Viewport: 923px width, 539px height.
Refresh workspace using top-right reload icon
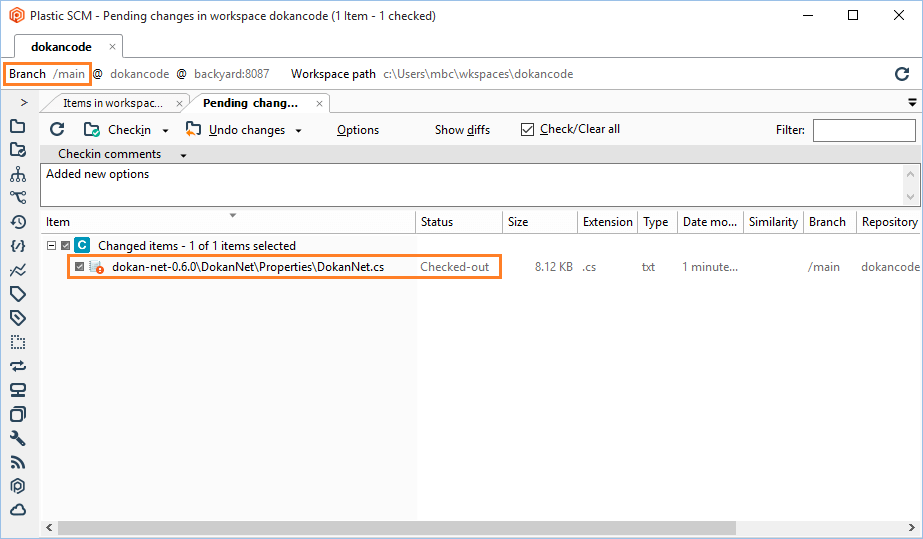click(x=901, y=74)
